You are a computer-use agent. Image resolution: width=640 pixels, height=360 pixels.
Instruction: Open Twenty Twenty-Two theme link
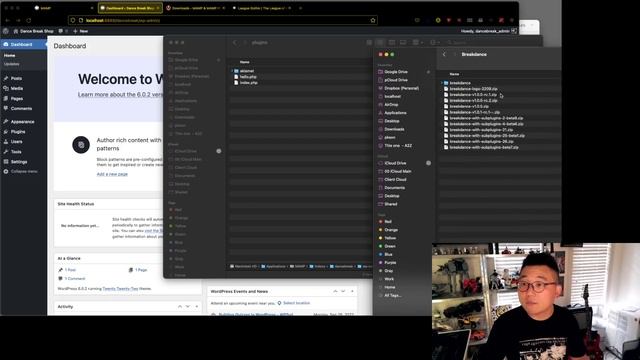coord(120,289)
